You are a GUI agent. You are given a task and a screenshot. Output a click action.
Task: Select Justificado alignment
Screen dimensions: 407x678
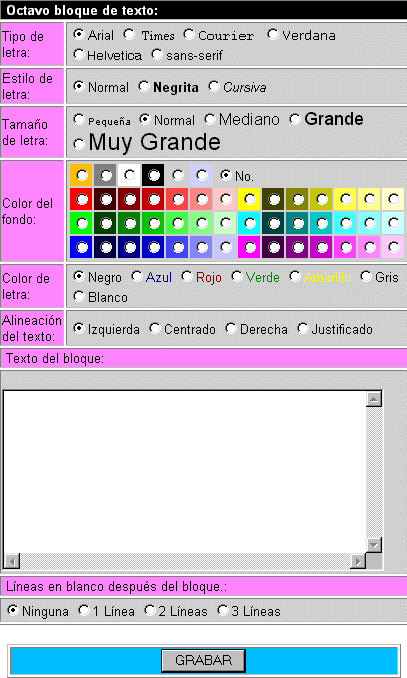(x=303, y=328)
